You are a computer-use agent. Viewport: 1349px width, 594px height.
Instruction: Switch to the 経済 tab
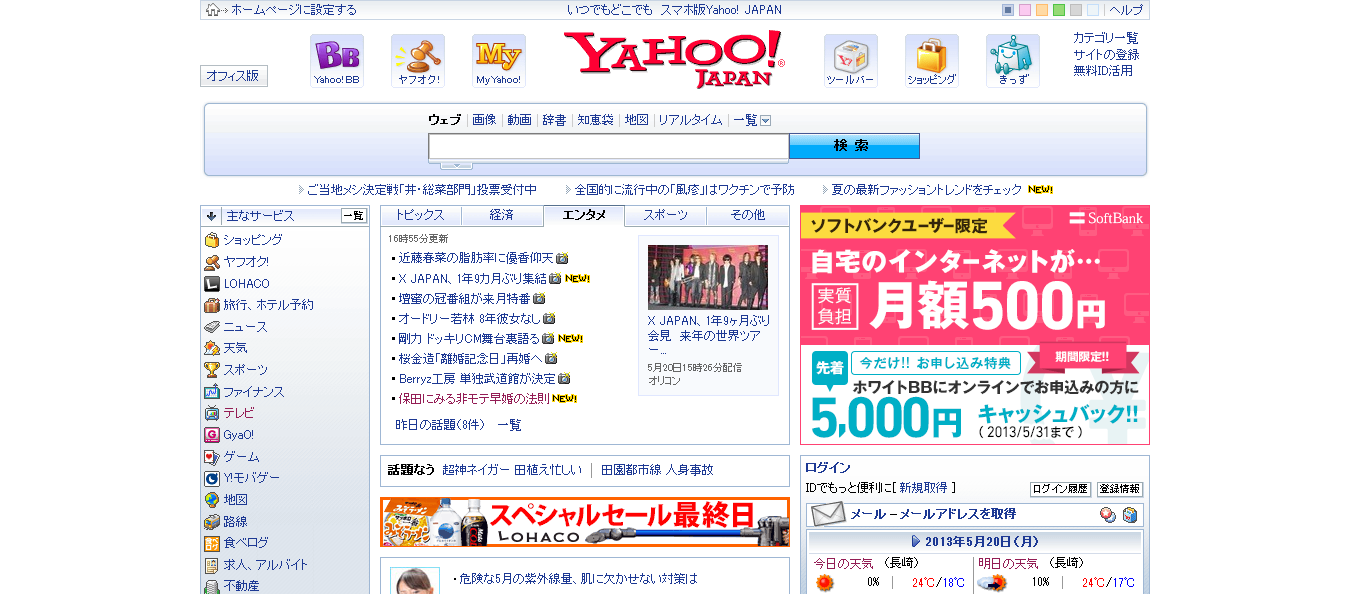pos(502,215)
